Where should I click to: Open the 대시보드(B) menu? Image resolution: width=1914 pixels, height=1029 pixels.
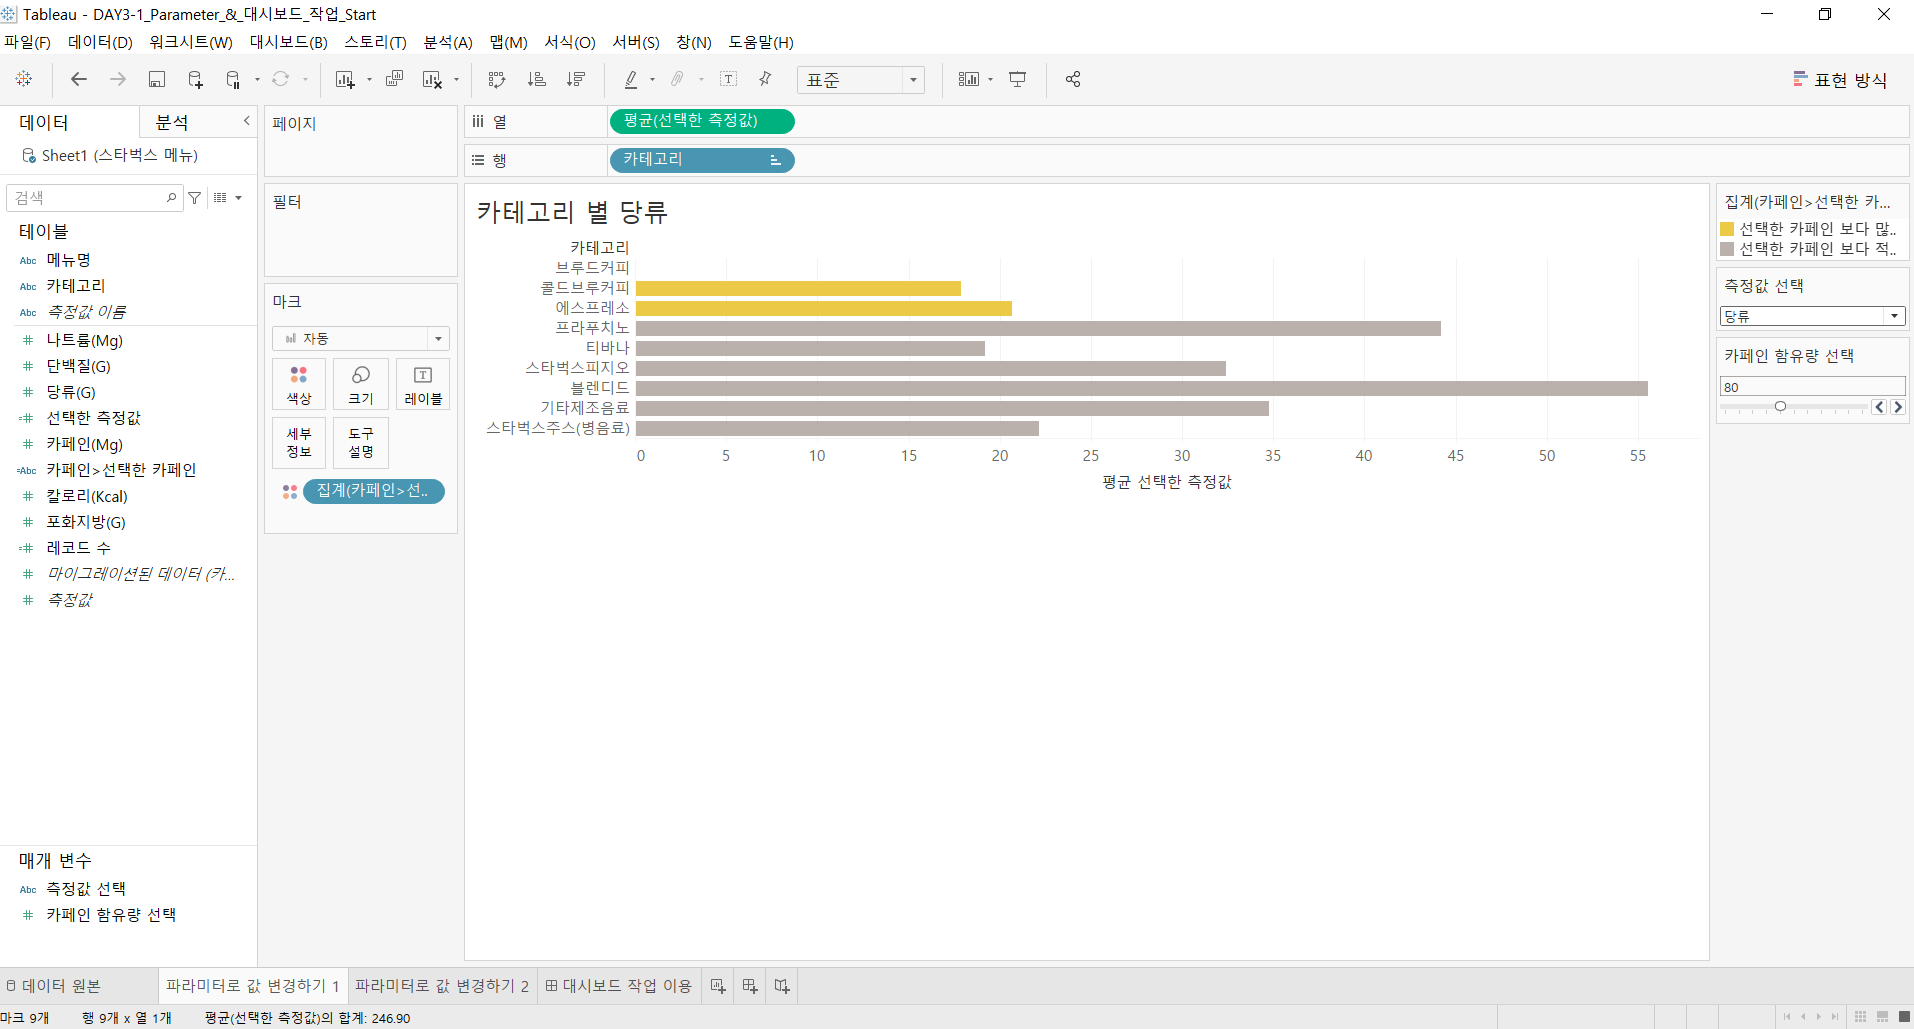click(289, 42)
